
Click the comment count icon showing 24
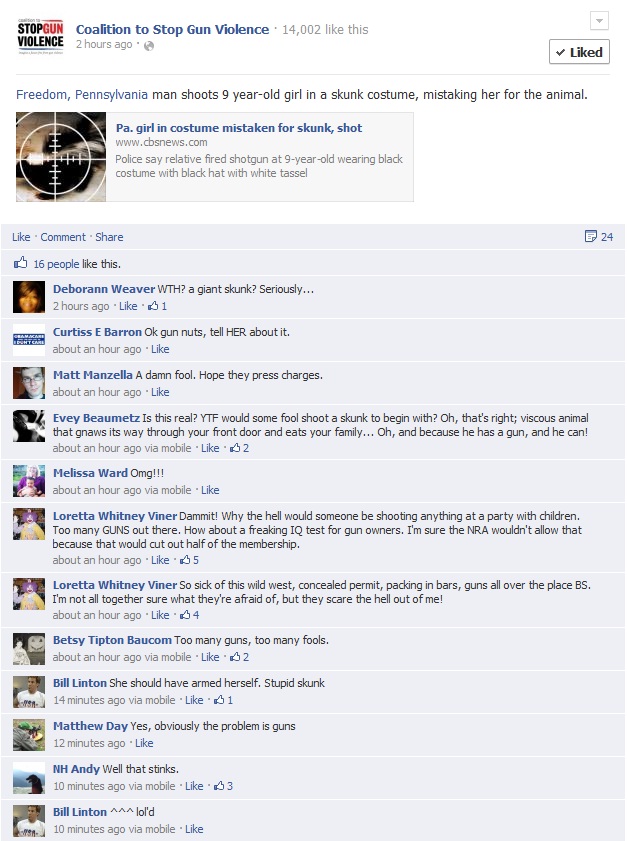(598, 237)
